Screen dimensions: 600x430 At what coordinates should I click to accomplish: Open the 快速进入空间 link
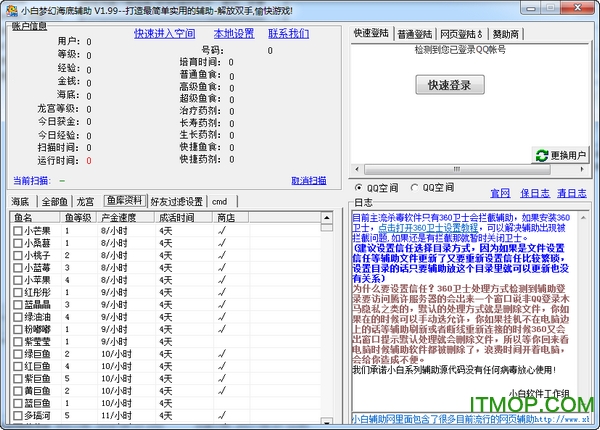(165, 33)
